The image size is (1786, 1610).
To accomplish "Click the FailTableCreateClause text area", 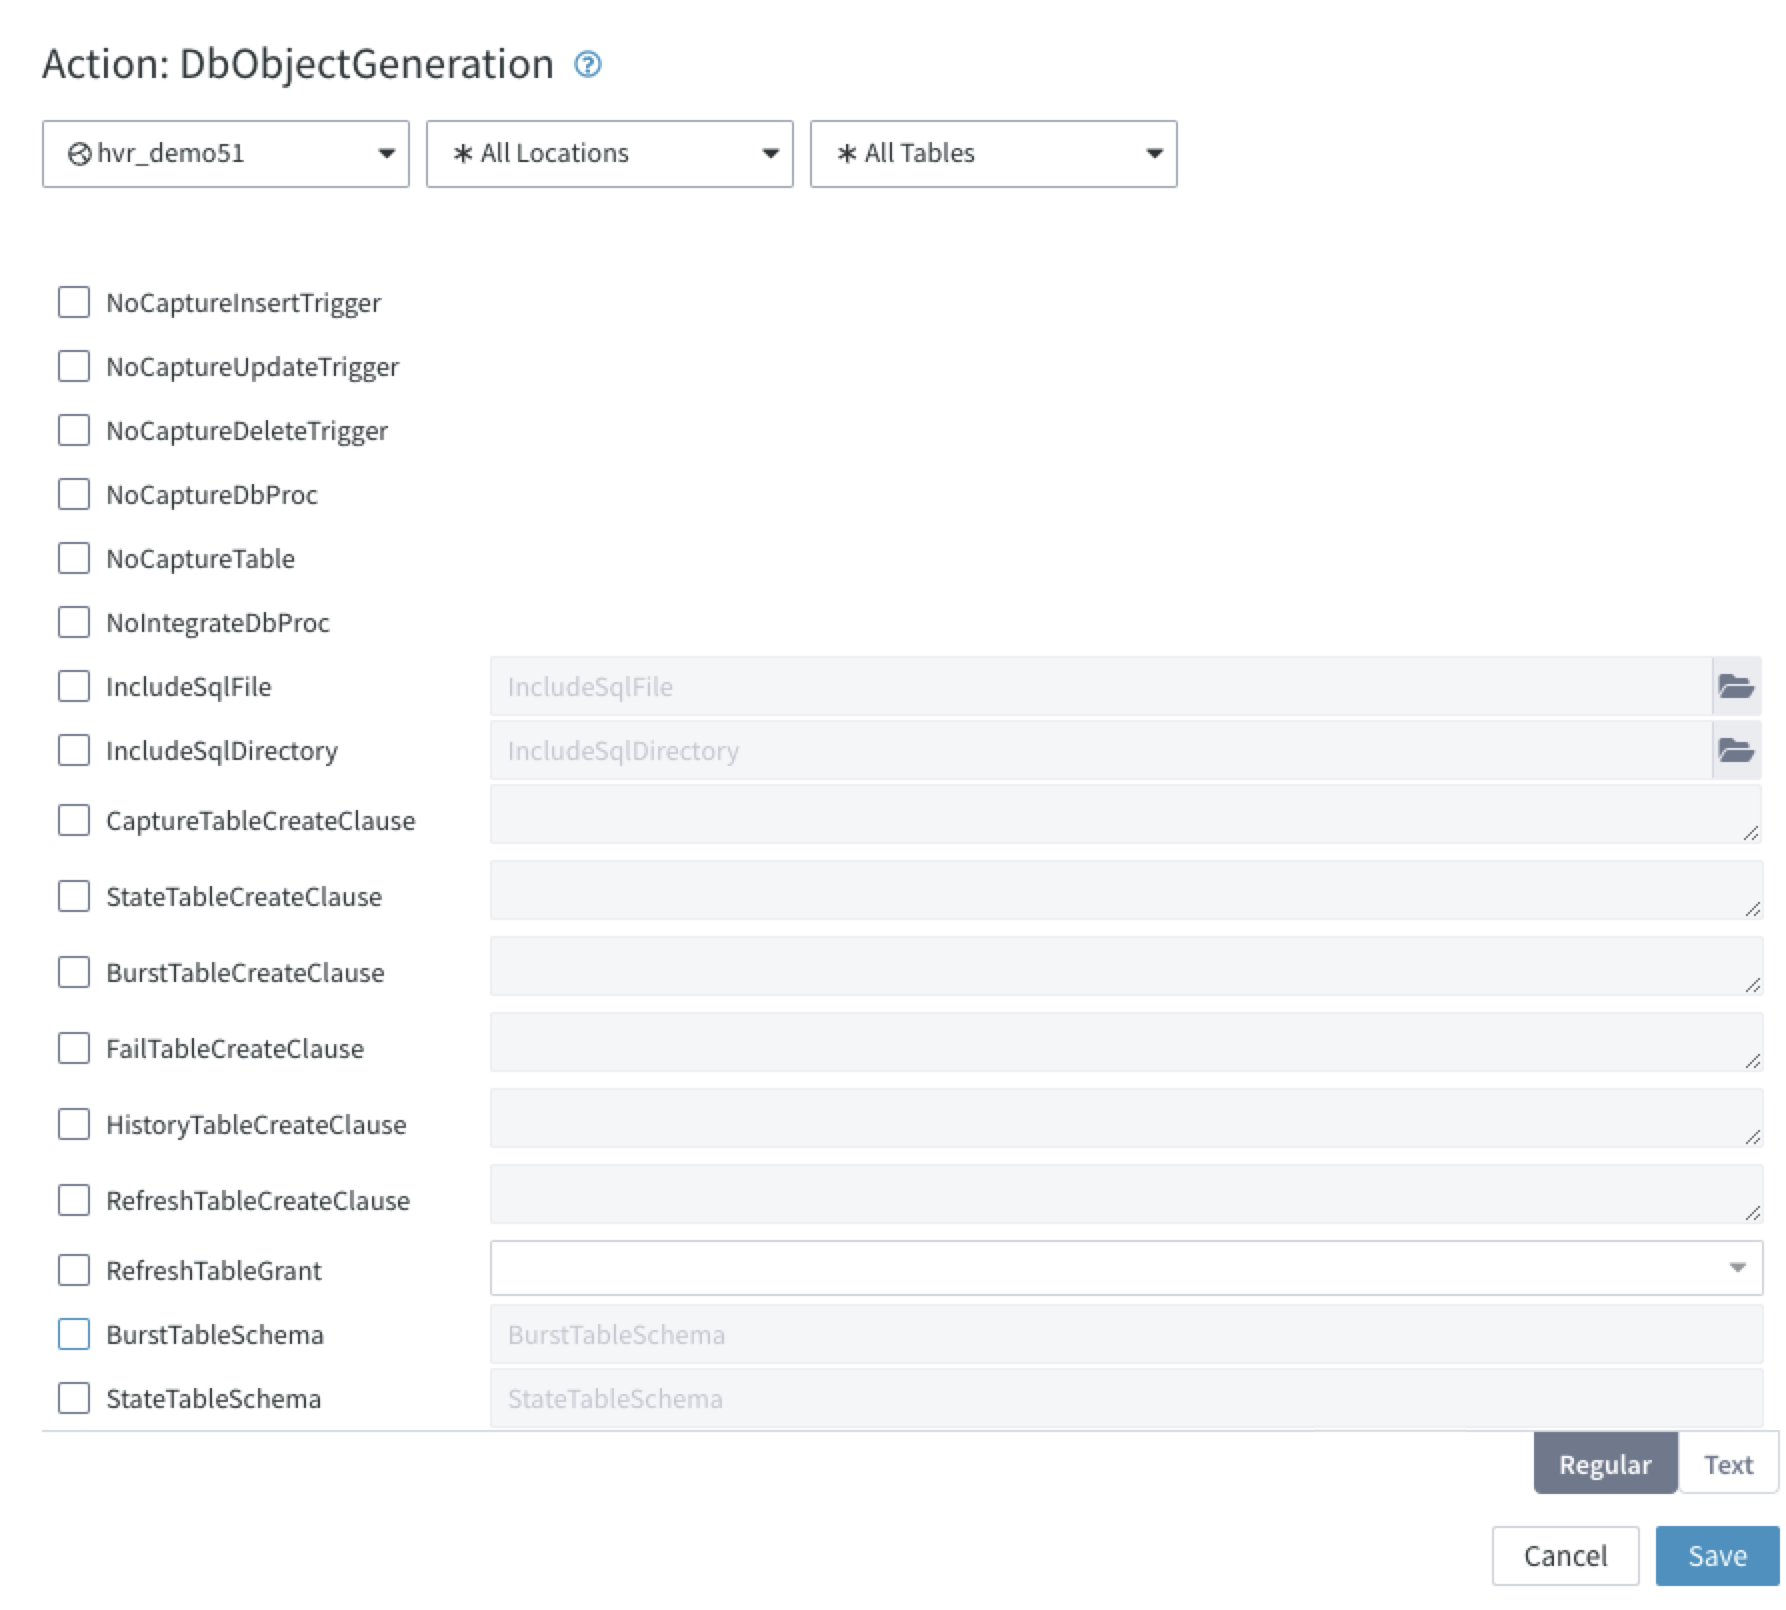I will [1126, 1042].
